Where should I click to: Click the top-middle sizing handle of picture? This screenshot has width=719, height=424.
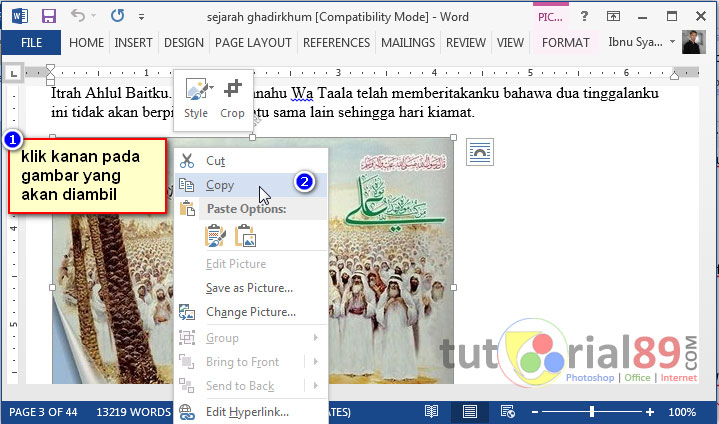tap(252, 138)
